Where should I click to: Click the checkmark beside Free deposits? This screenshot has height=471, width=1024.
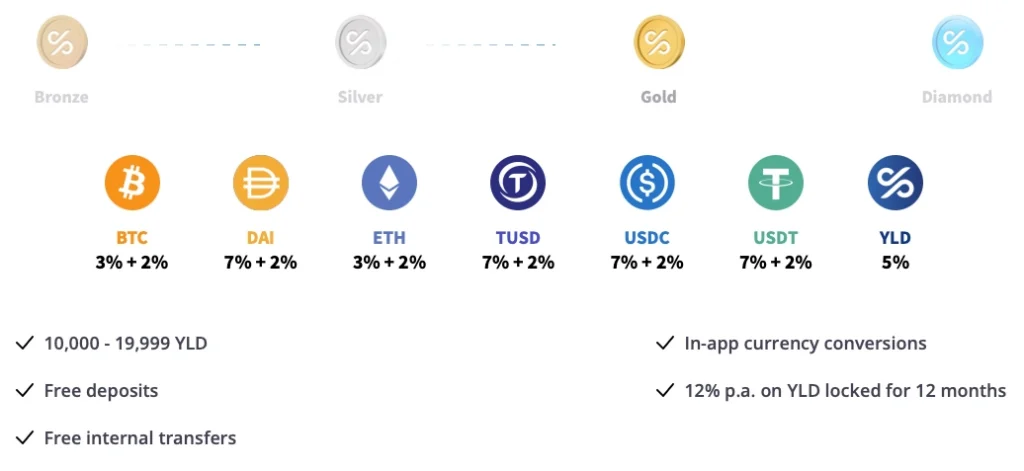[26, 391]
